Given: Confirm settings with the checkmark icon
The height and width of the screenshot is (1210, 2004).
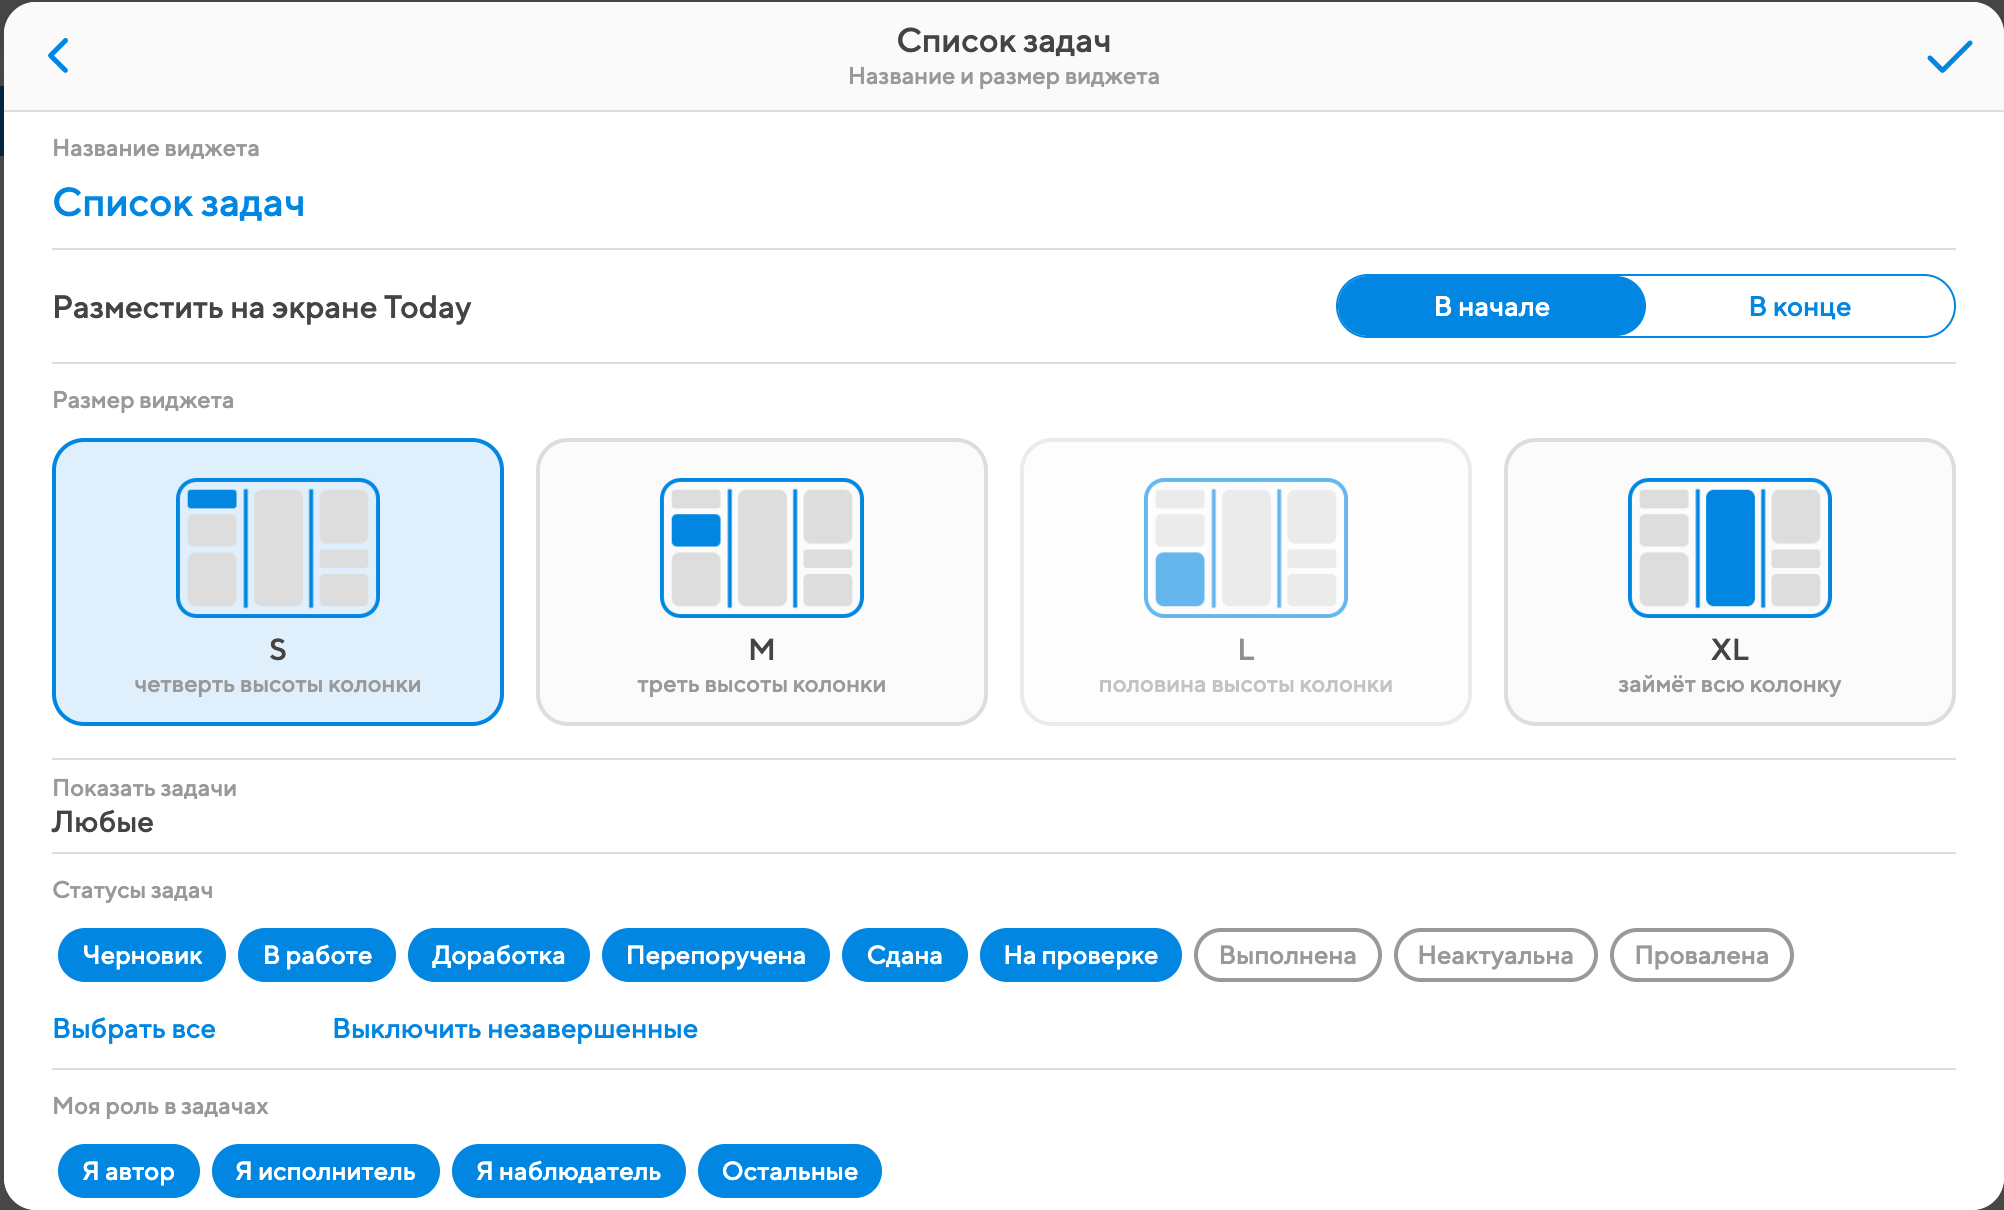Looking at the screenshot, I should tap(1948, 57).
